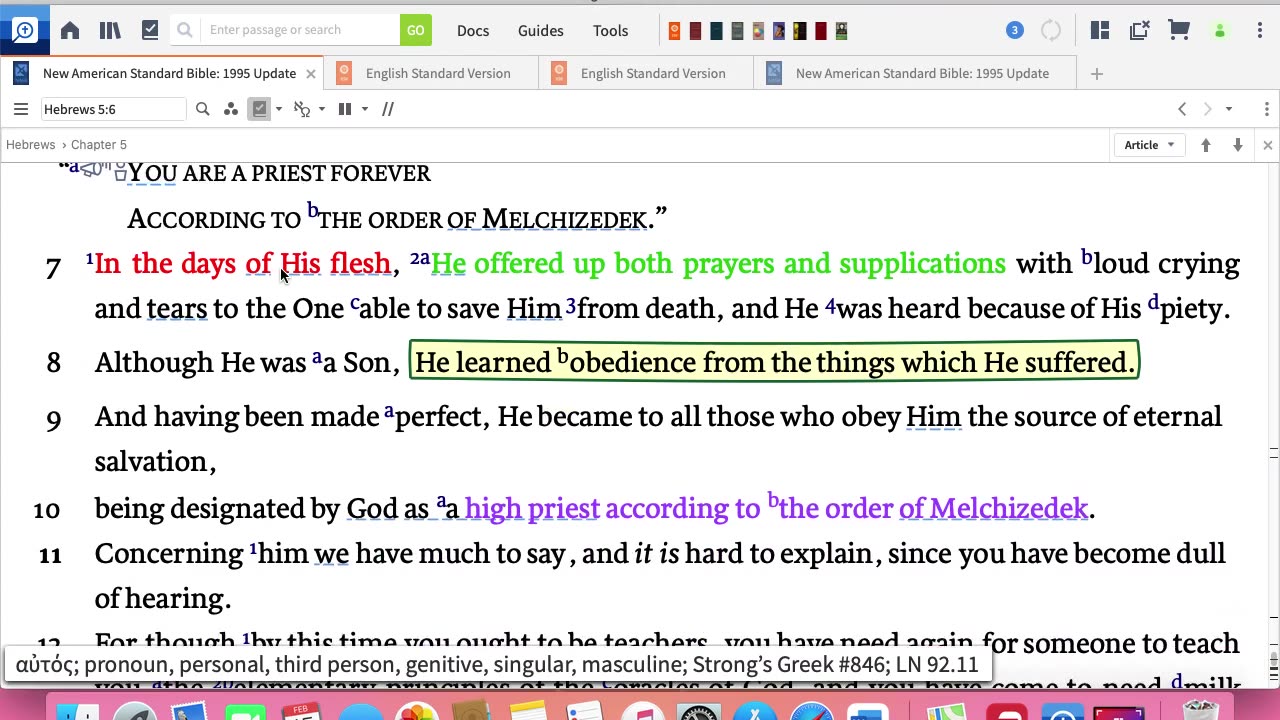Click the Hebrews breadcrumb
Screen dimensions: 1280x720
click(30, 145)
